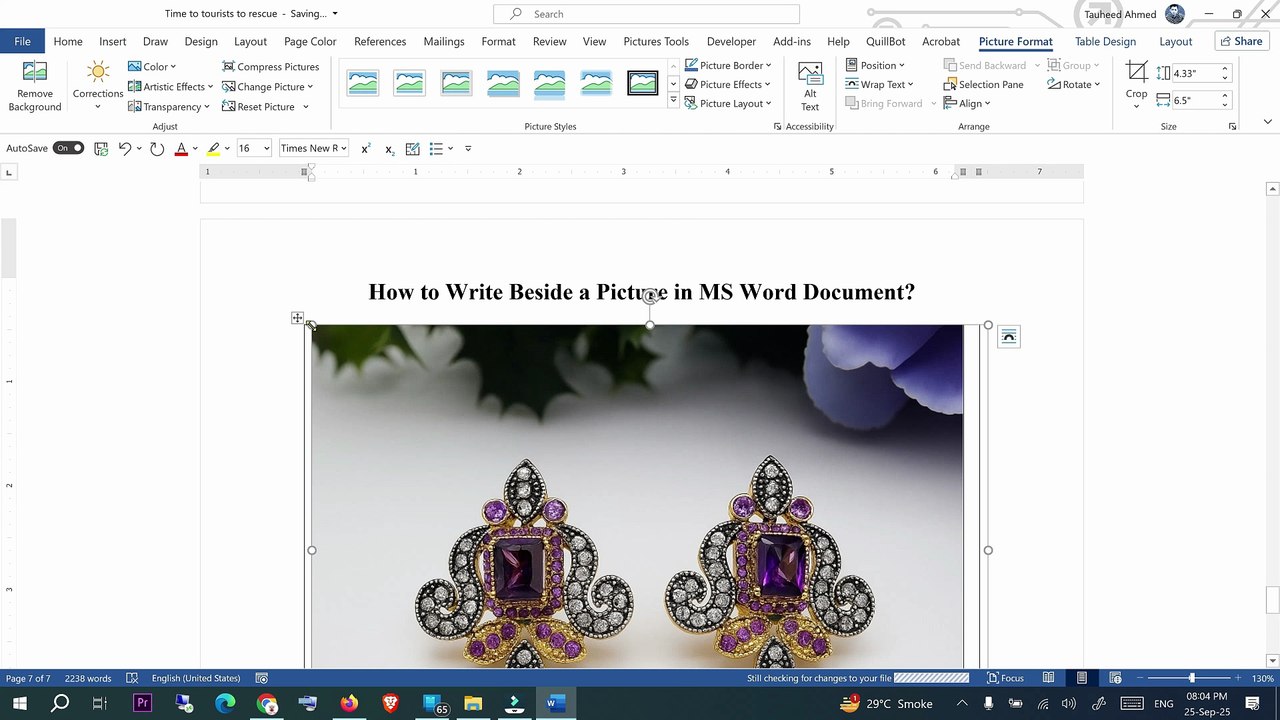Click the Search box in title bar
The image size is (1280, 720).
point(646,14)
